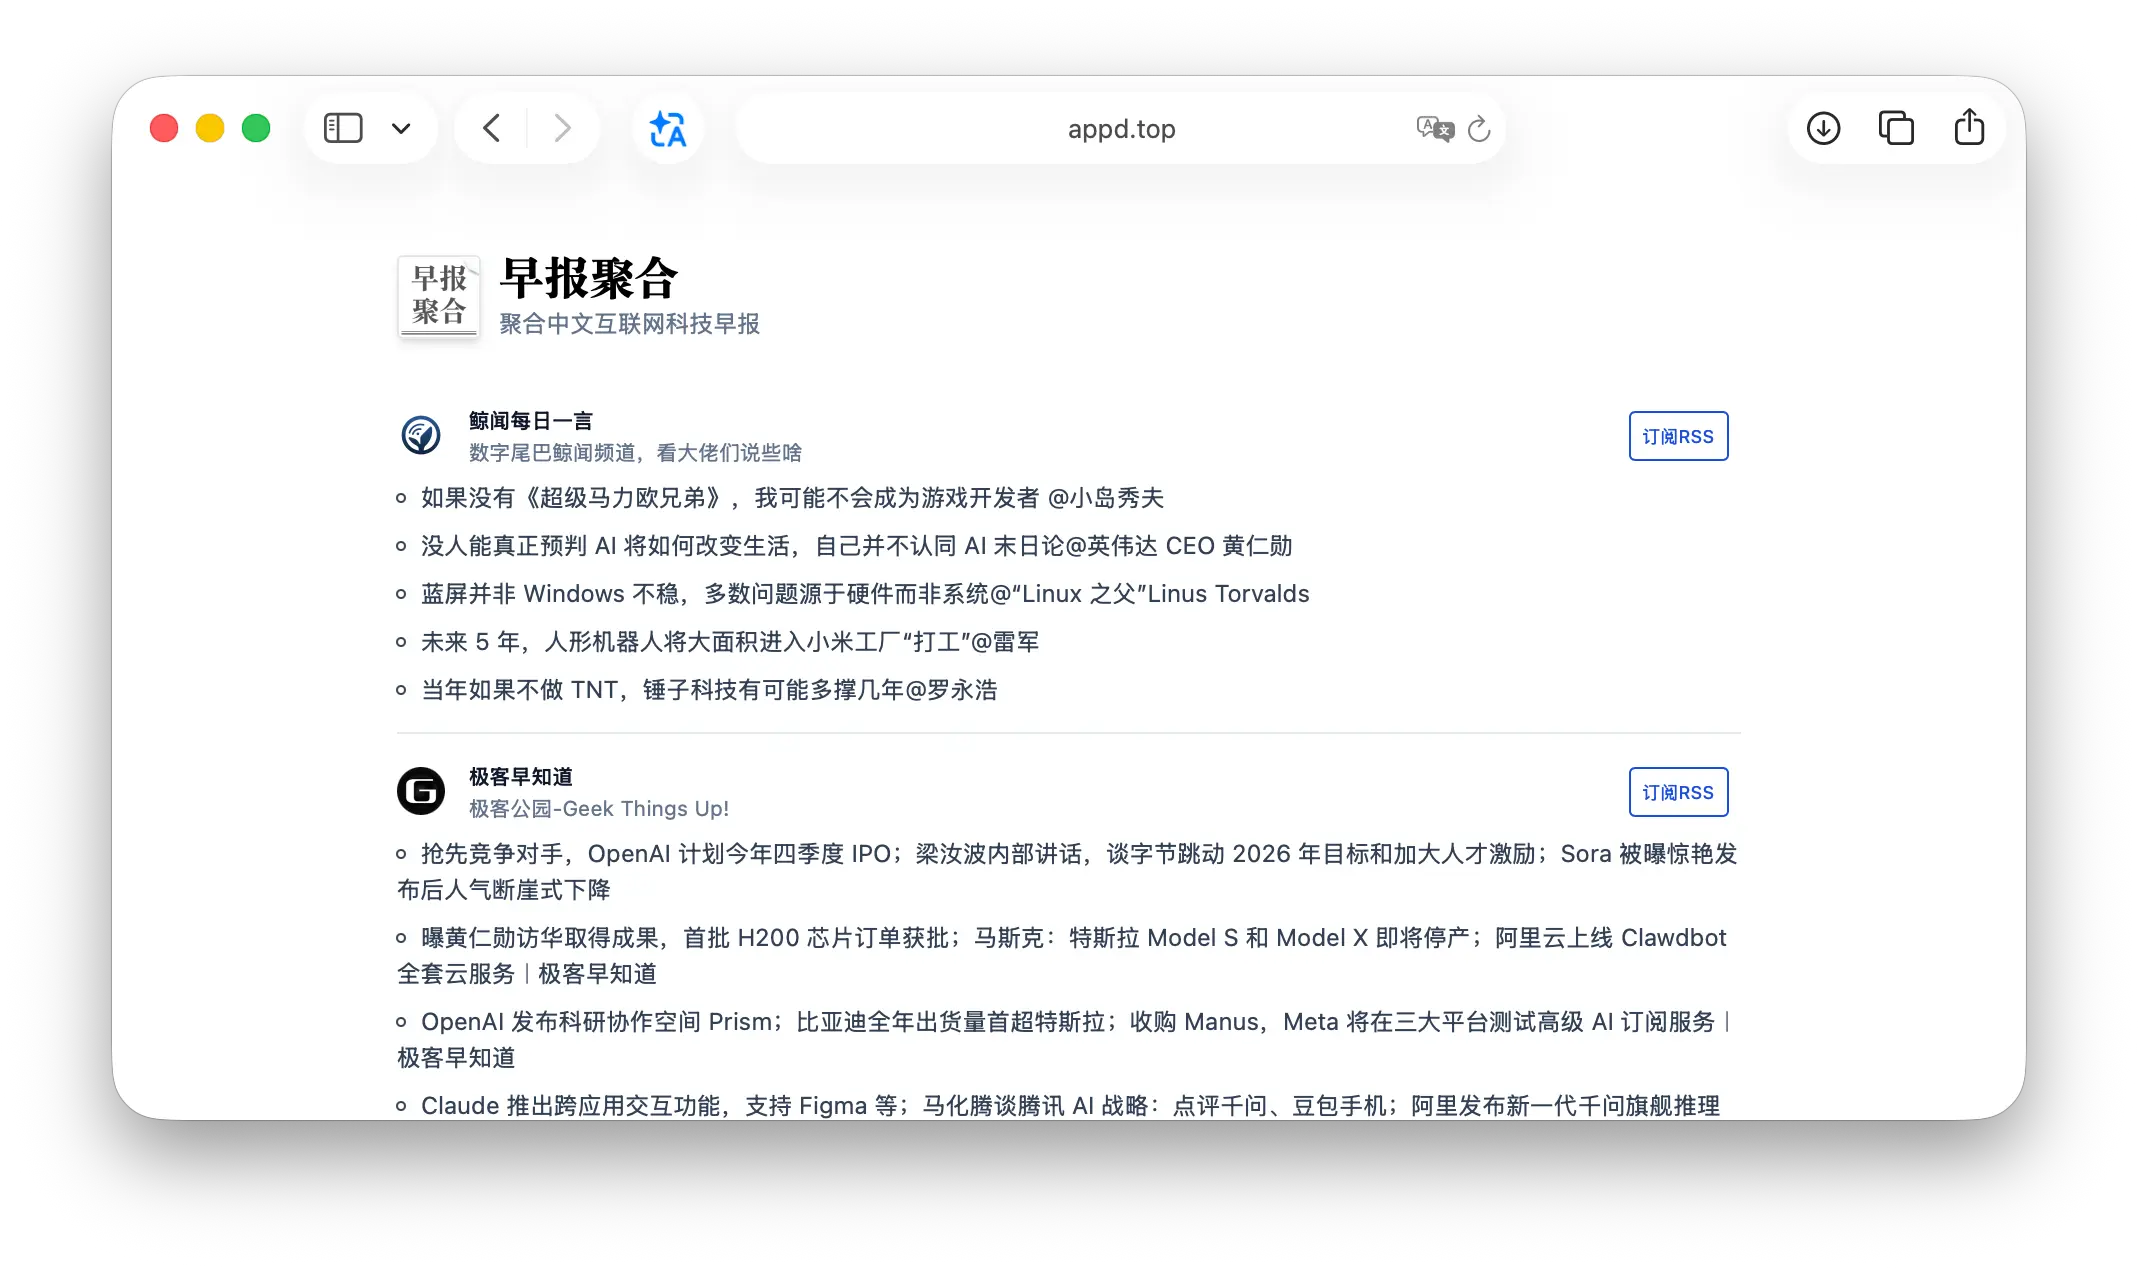The height and width of the screenshot is (1268, 2138).
Task: Open the page translation icon in address bar
Action: [1434, 129]
